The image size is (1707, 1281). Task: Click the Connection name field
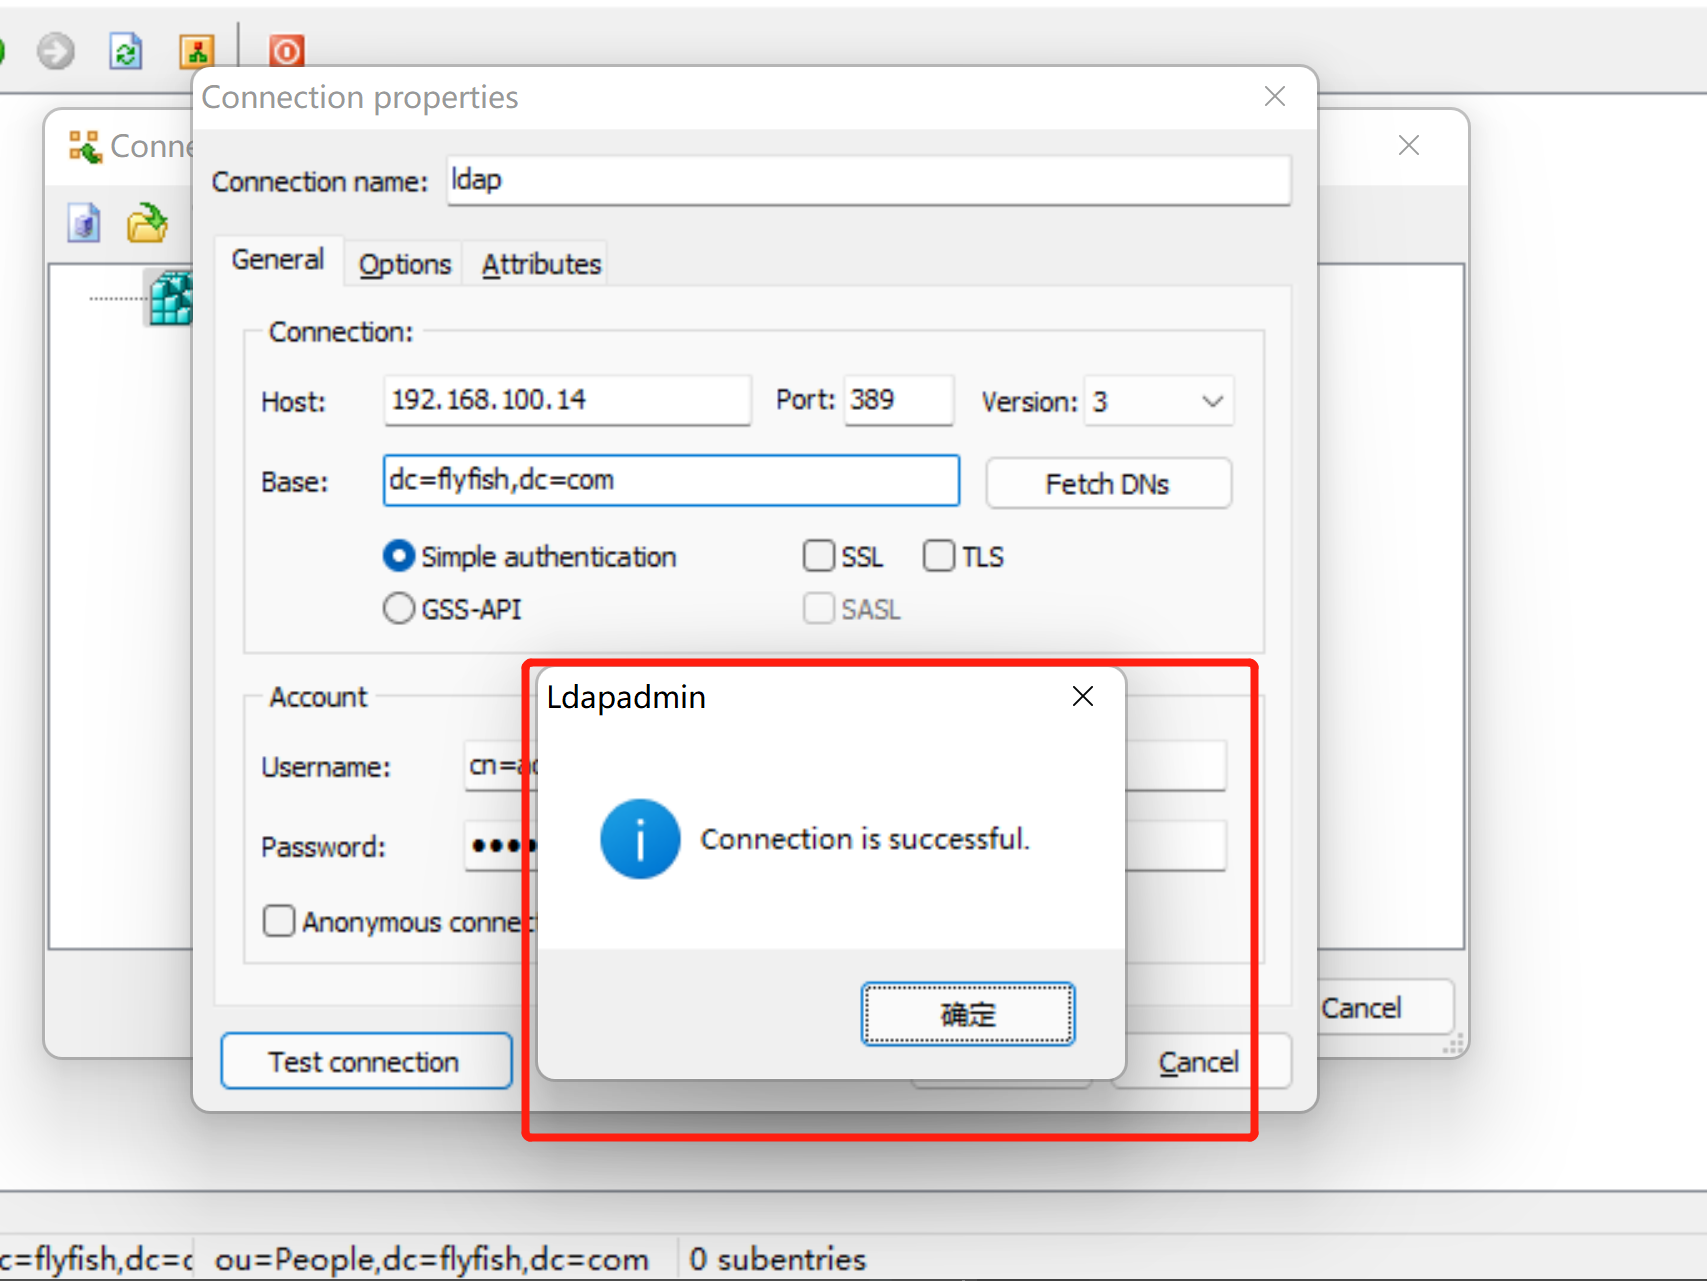868,180
